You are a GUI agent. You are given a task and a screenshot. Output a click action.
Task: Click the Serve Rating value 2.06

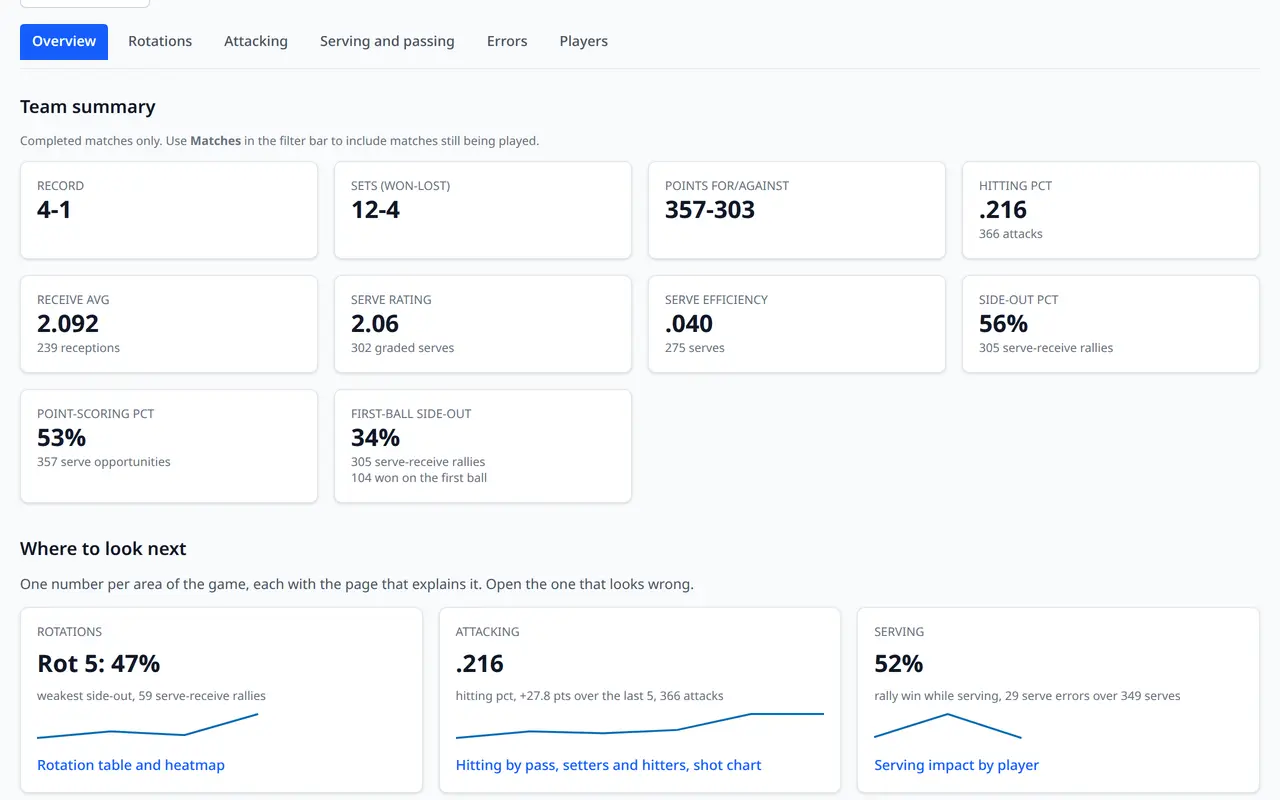(375, 324)
